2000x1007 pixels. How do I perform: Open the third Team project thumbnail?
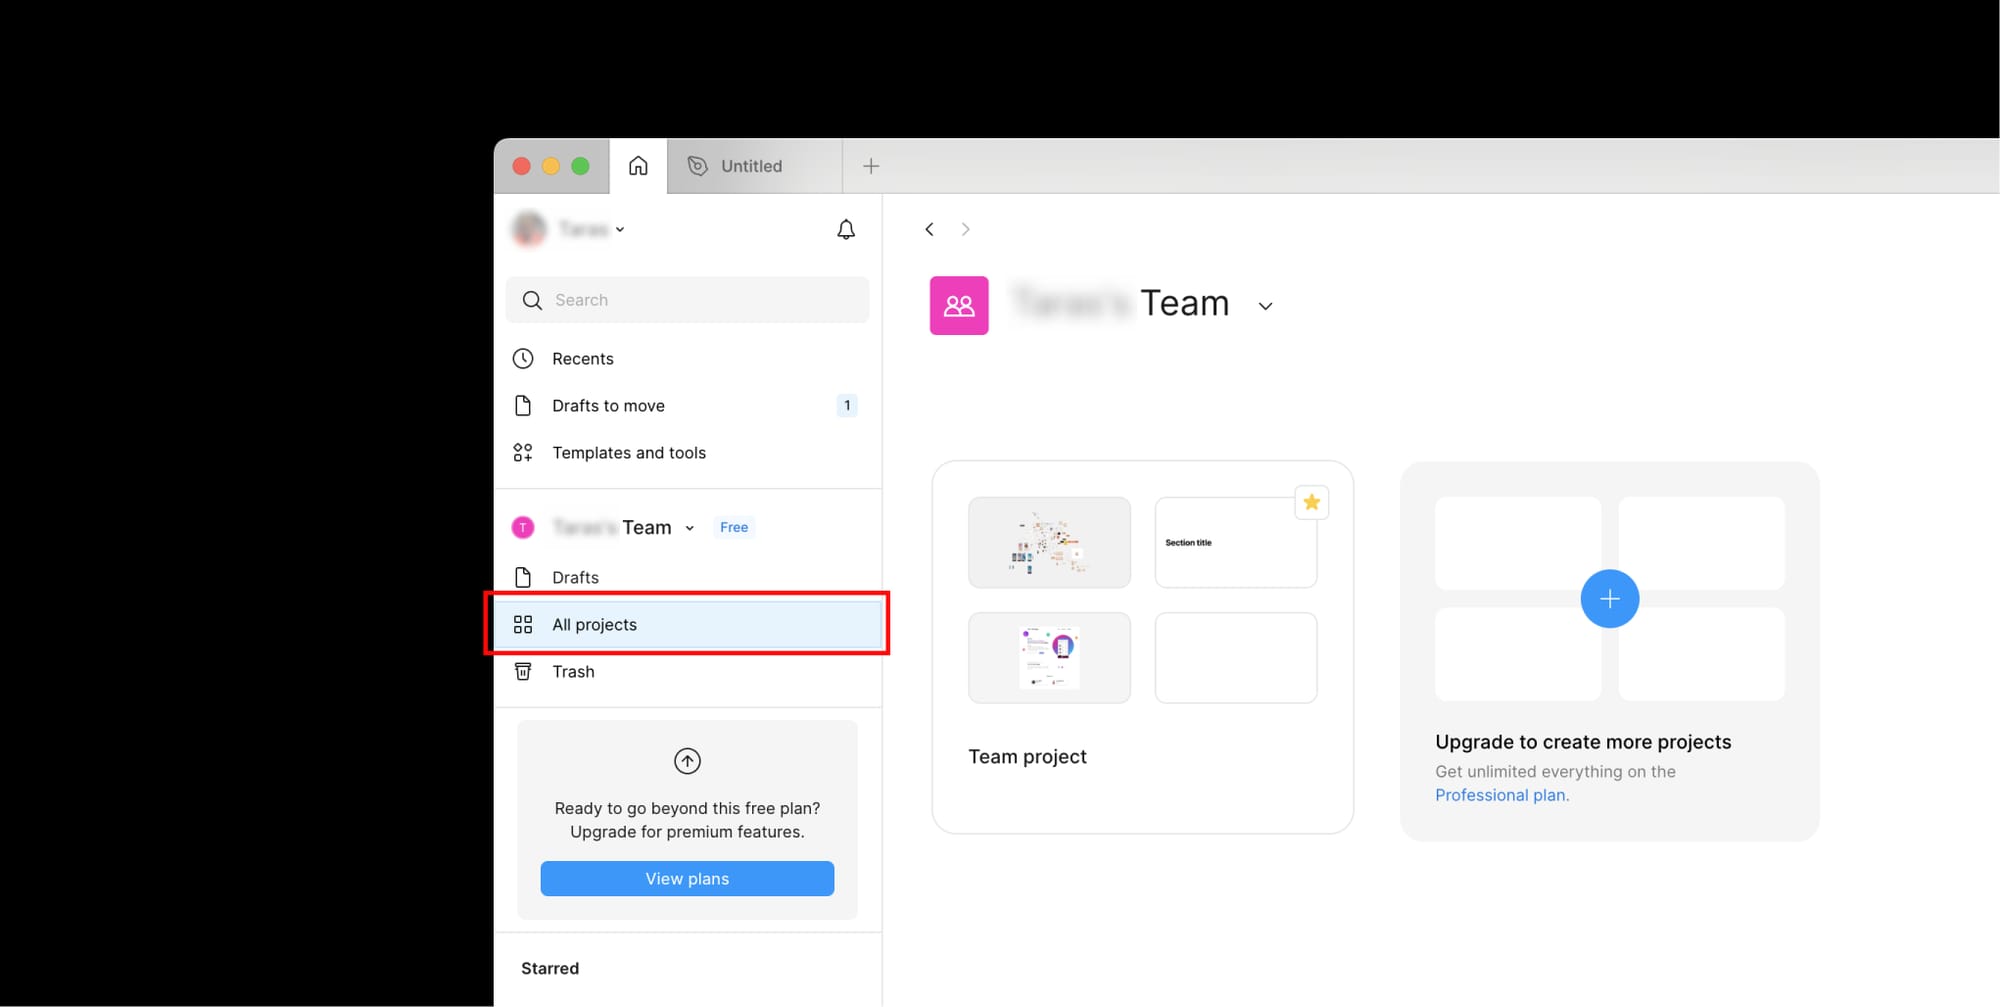[x=1049, y=658]
